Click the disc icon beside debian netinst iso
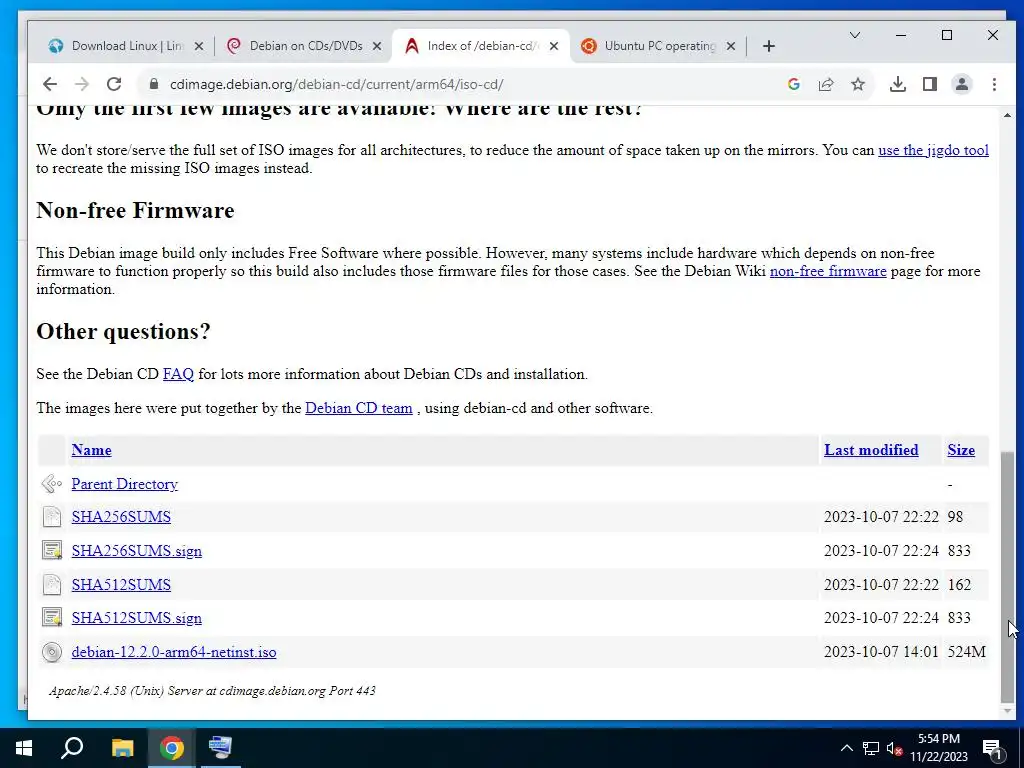Screen dimensions: 1024x768 click(52, 652)
